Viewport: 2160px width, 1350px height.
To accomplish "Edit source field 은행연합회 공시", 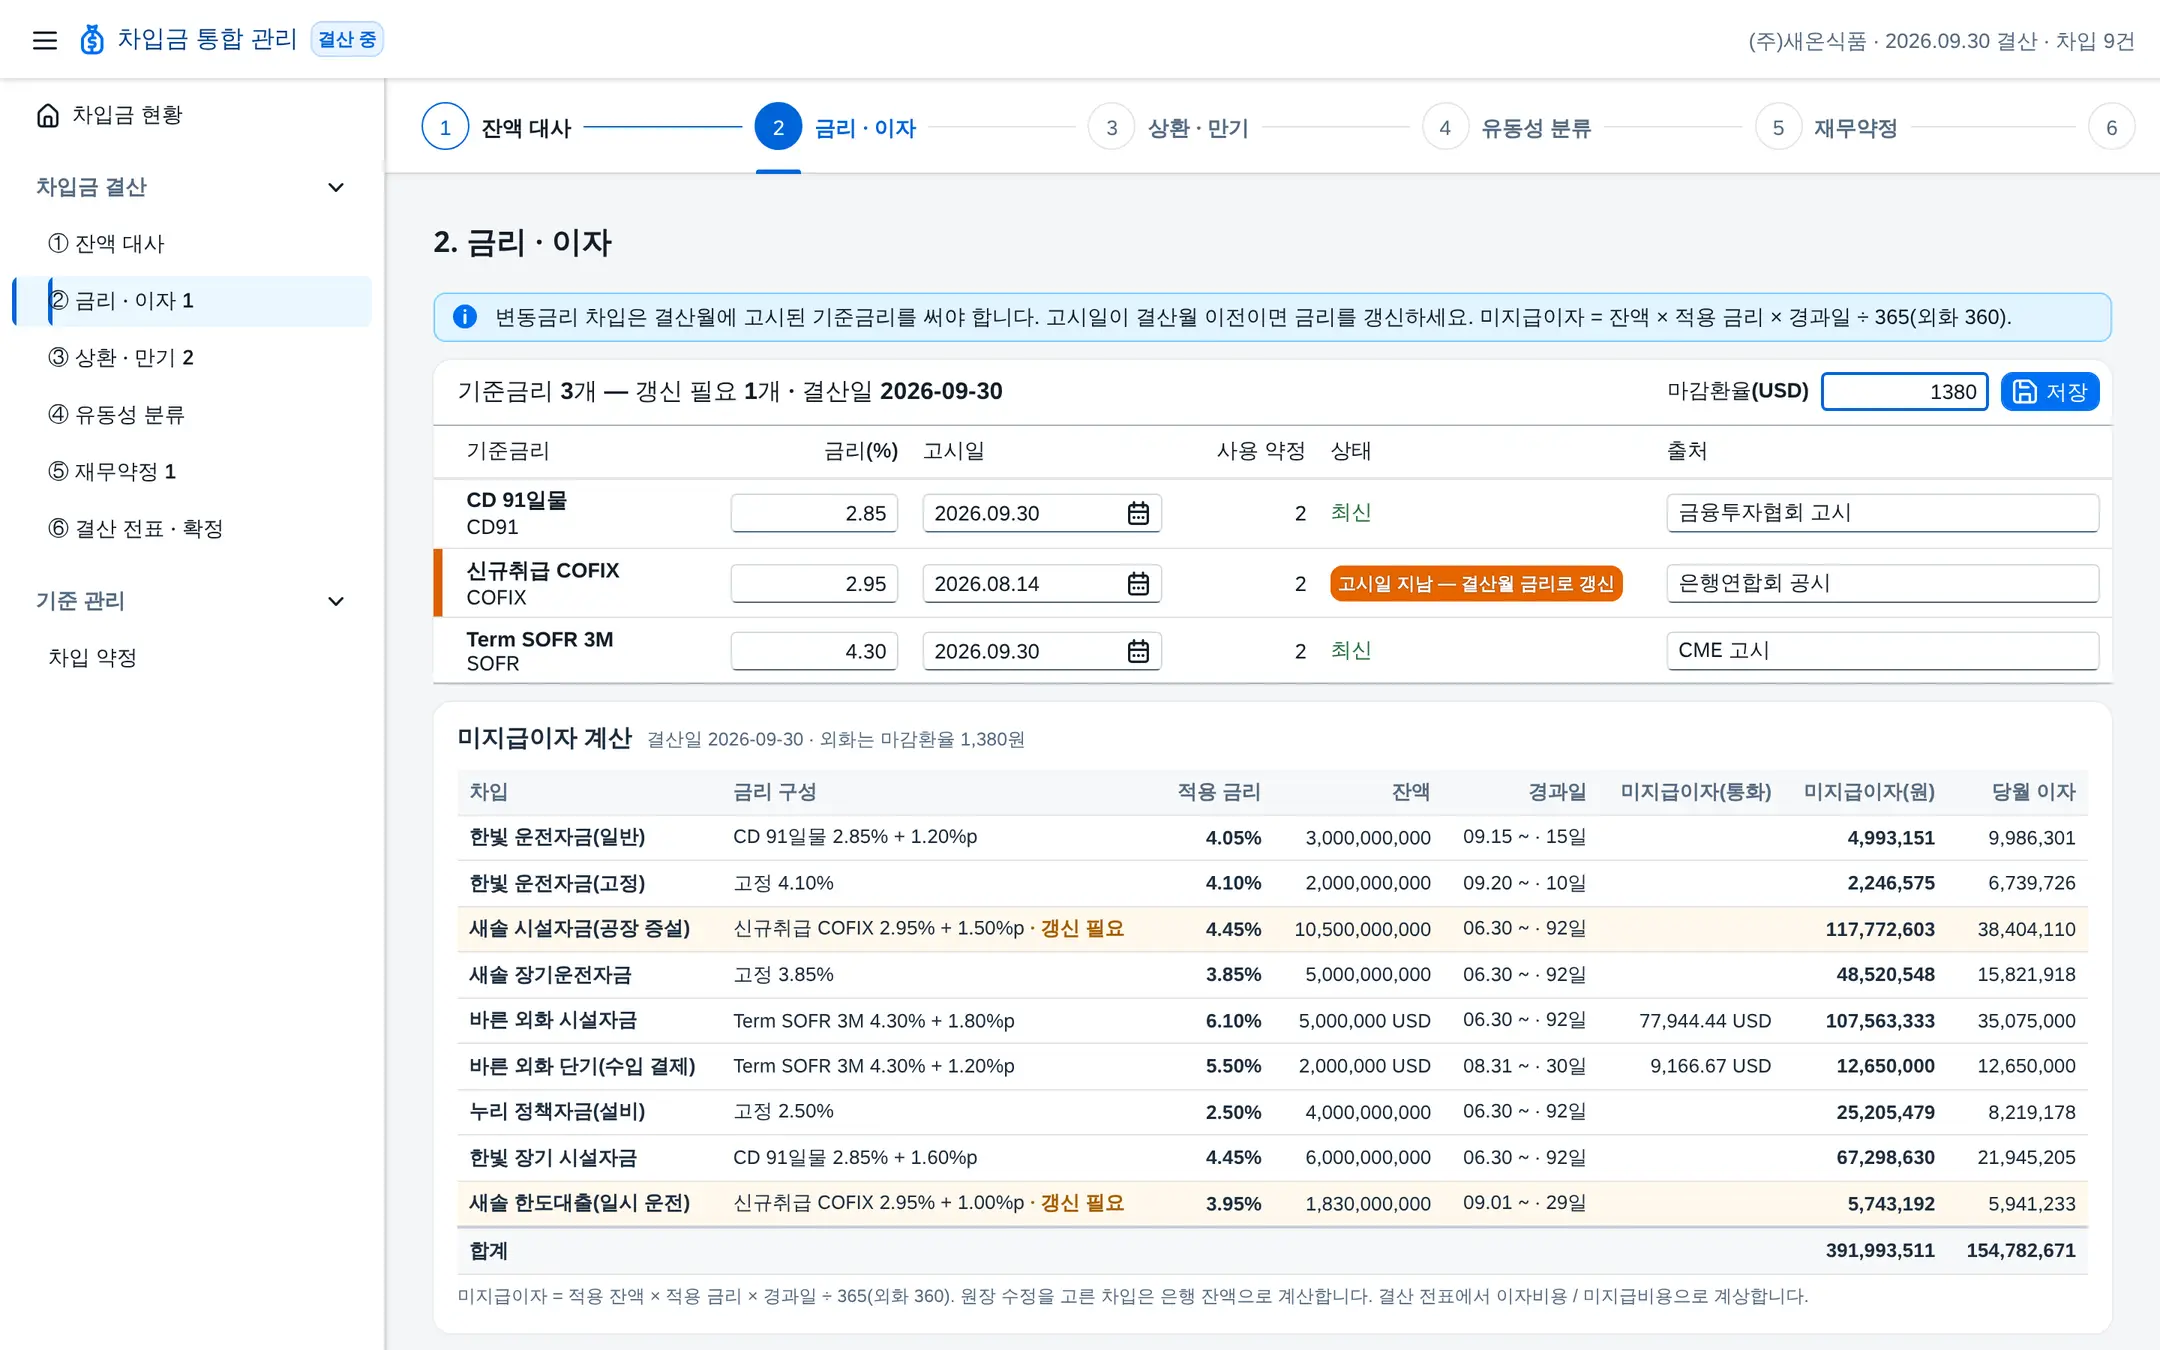I will coord(1882,583).
